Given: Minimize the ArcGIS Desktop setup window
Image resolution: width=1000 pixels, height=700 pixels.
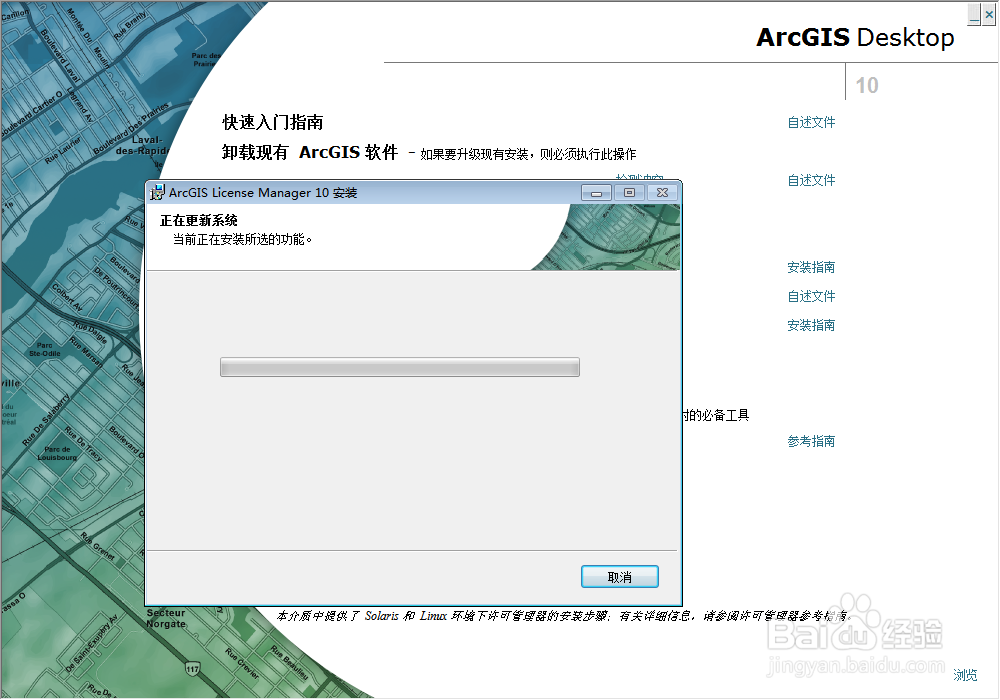Looking at the screenshot, I should tap(974, 15).
